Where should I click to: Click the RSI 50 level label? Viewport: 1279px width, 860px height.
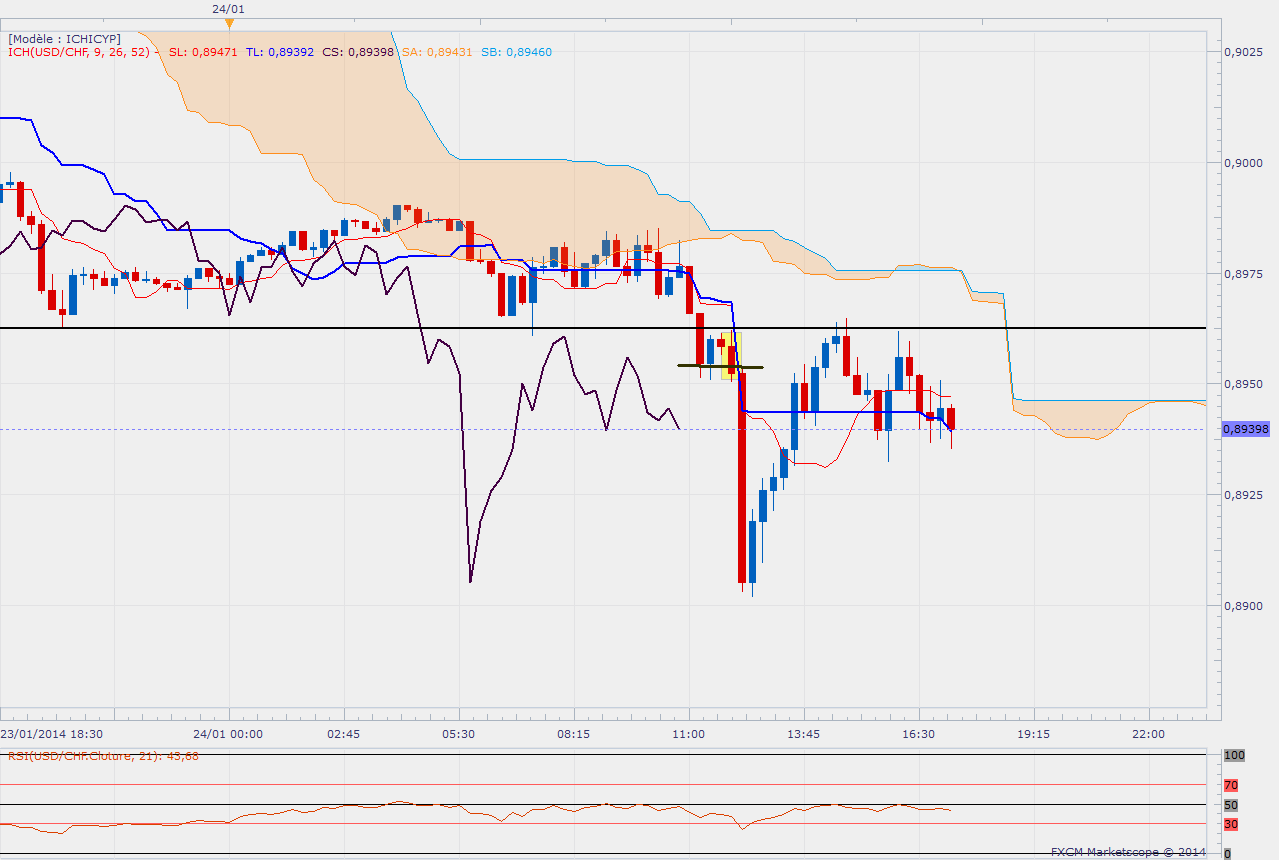tap(1232, 805)
